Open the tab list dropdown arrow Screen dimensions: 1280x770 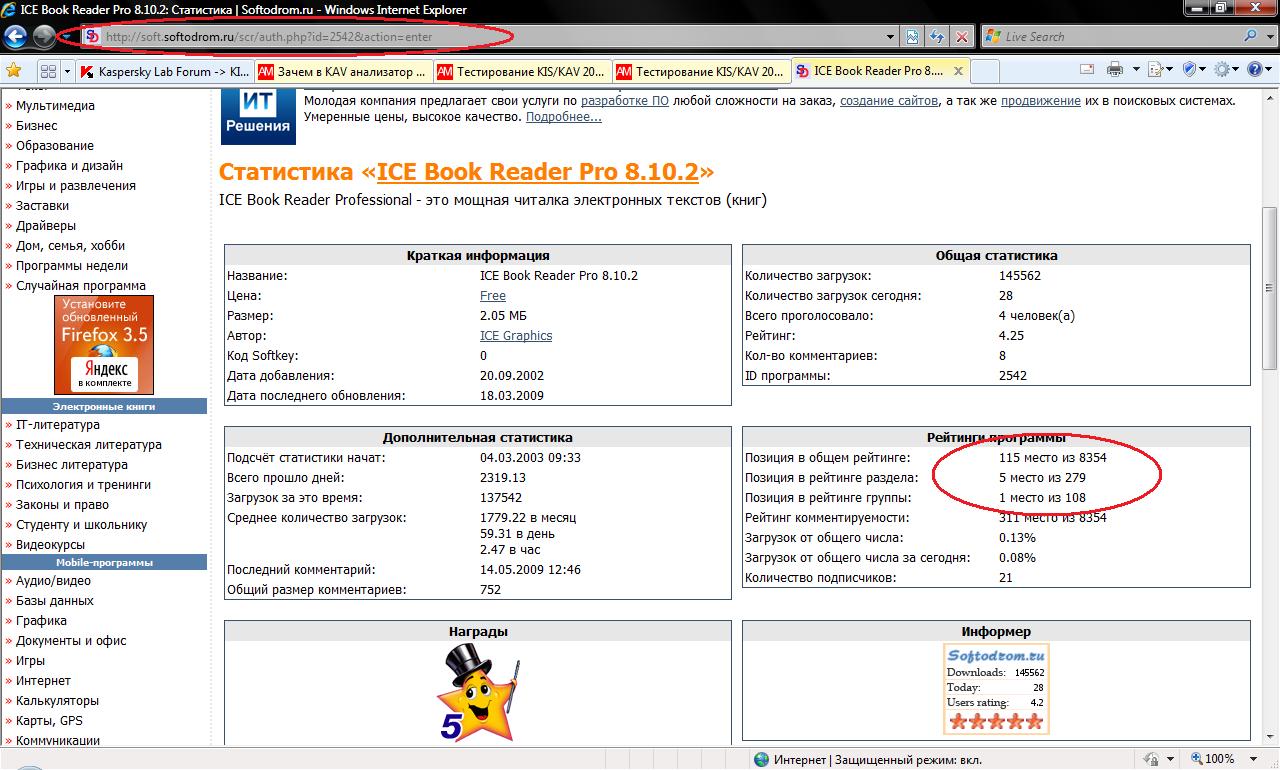coord(67,71)
